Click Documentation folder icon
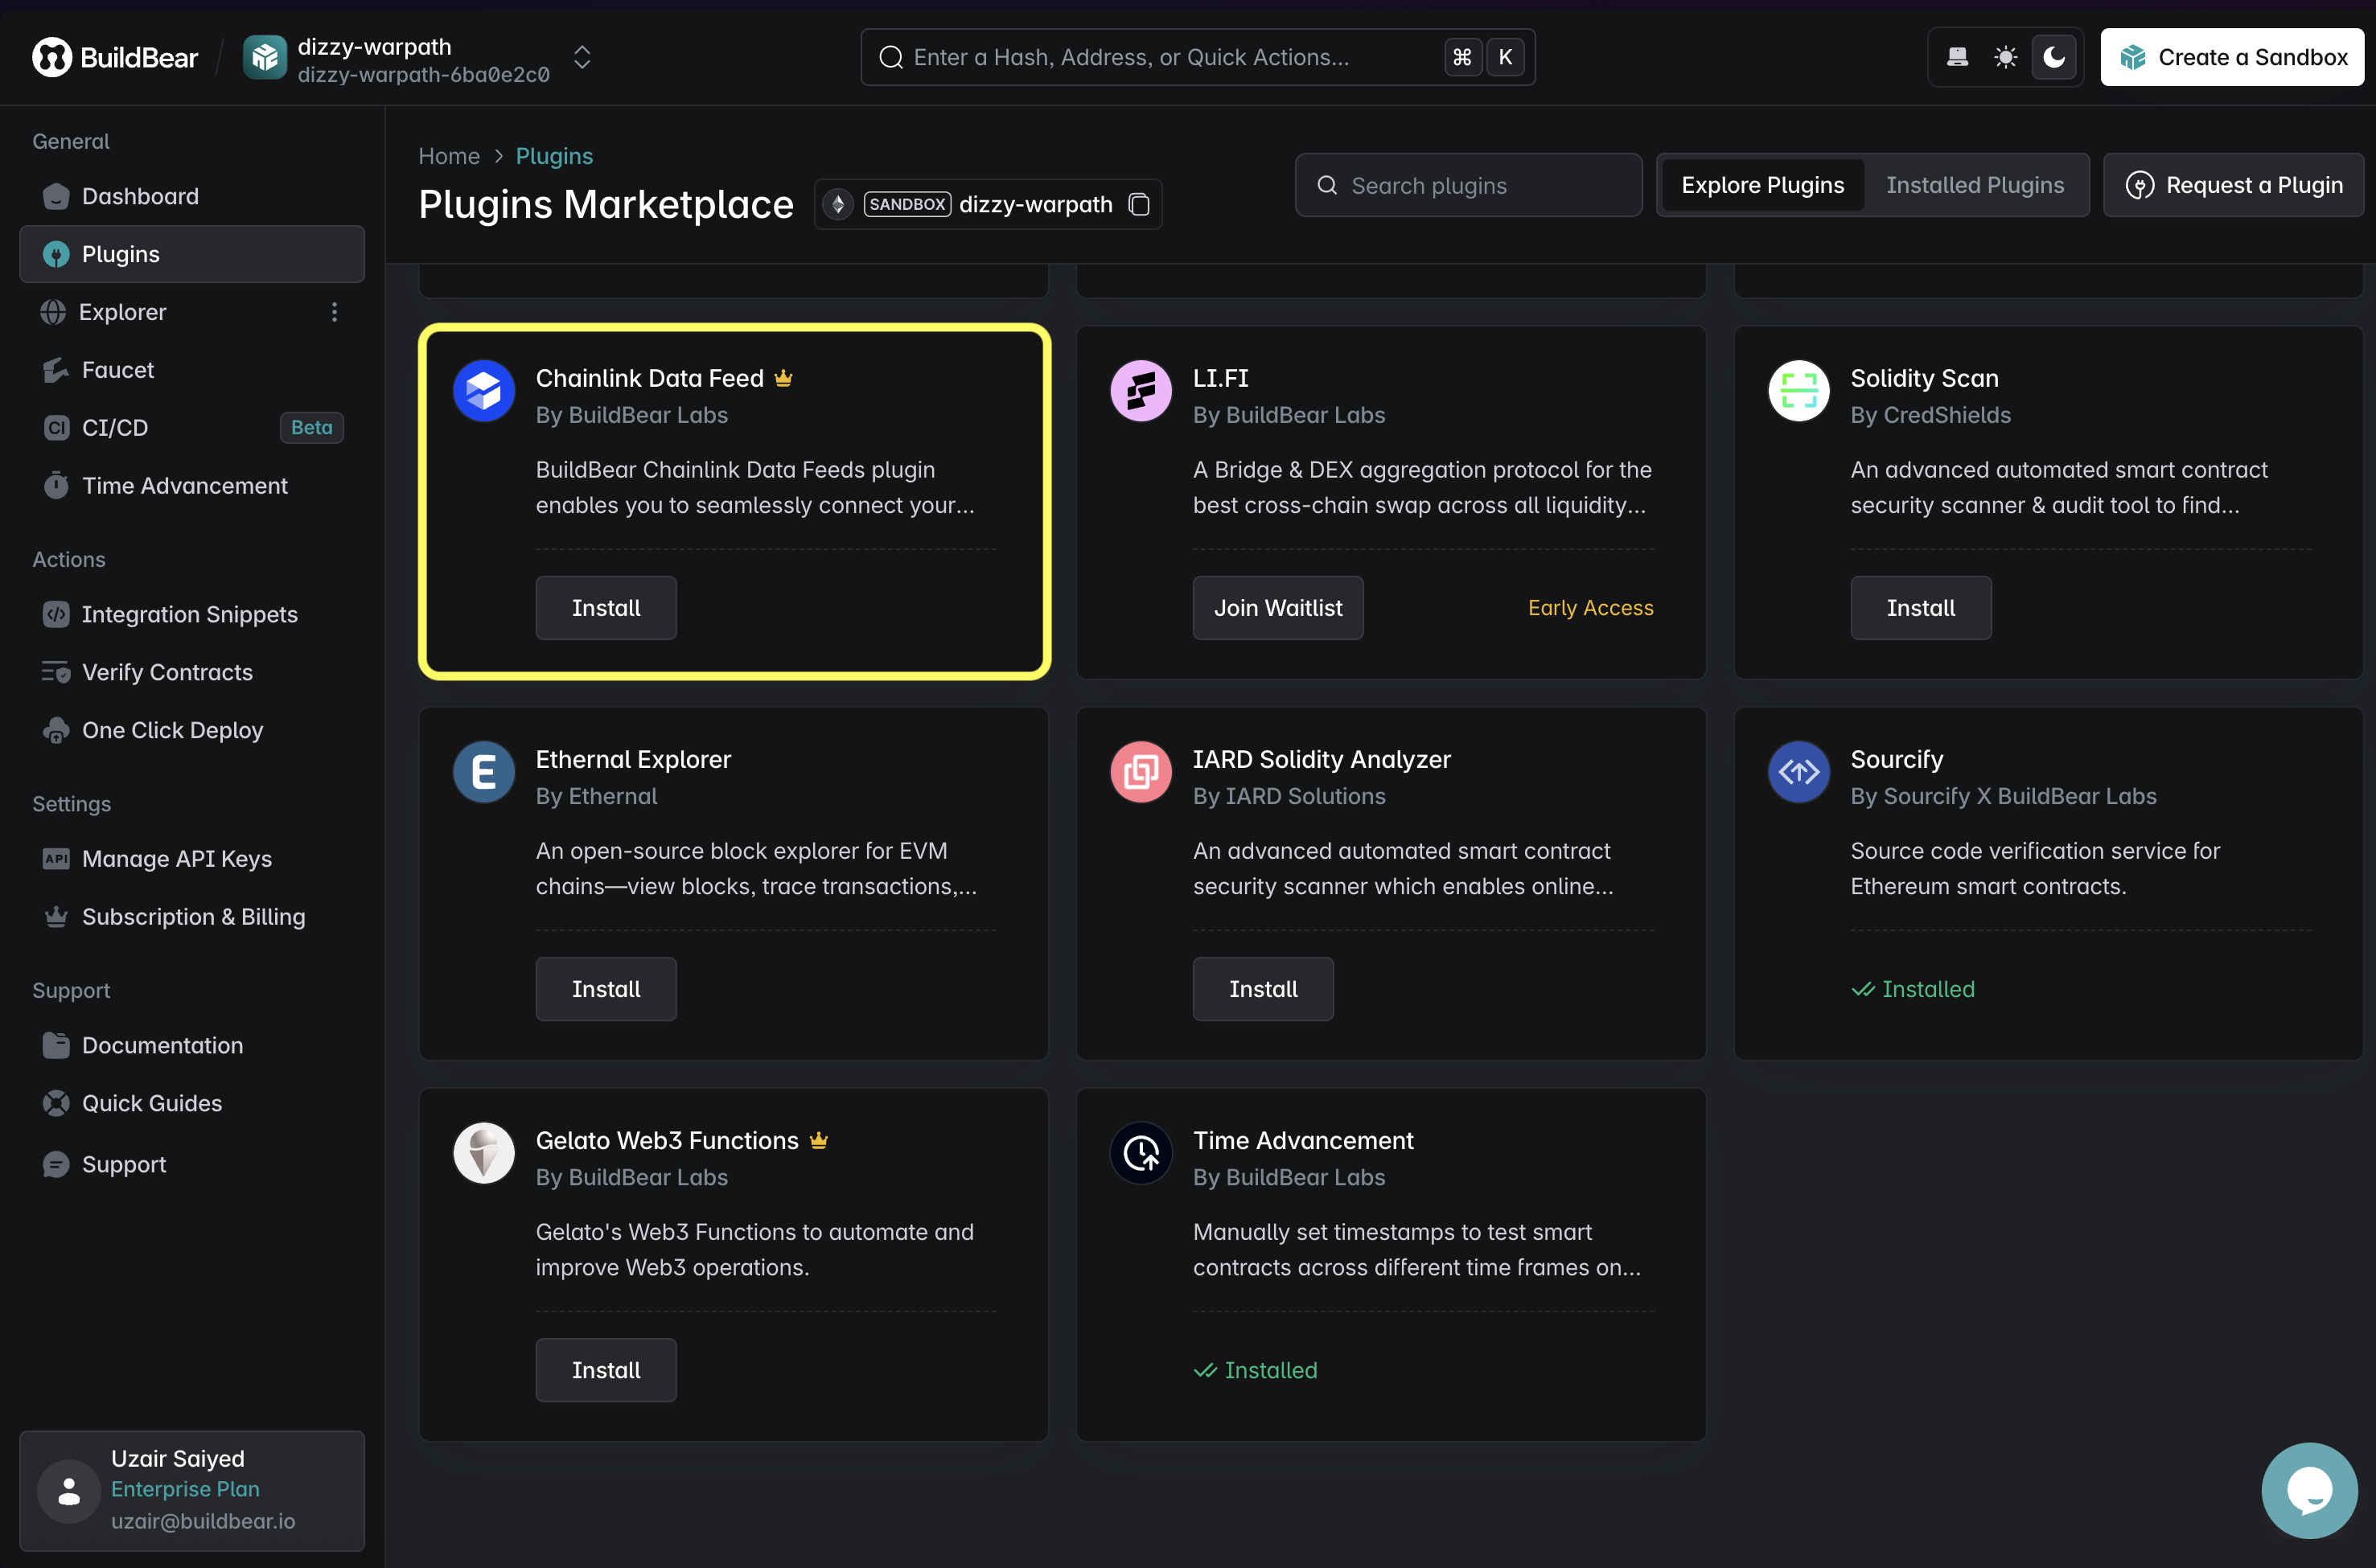The image size is (2376, 1568). point(56,1045)
